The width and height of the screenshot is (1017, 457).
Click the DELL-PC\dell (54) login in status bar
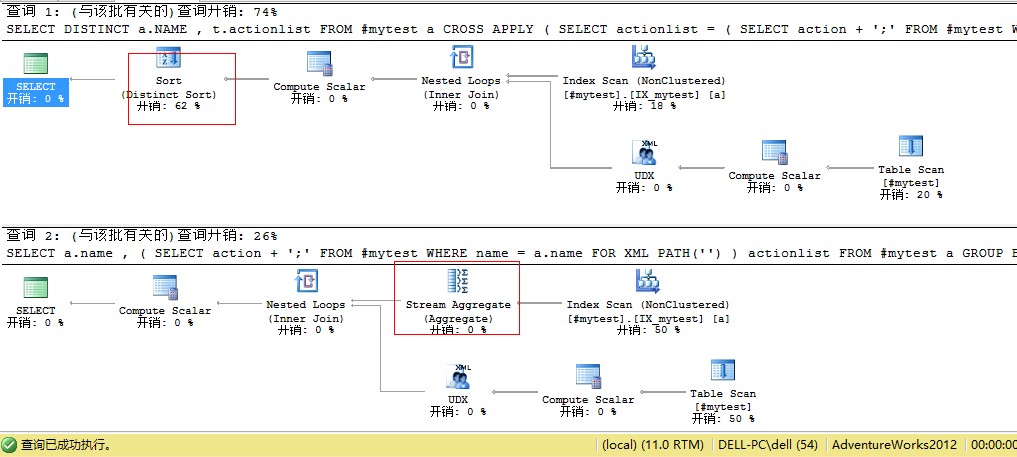click(770, 445)
